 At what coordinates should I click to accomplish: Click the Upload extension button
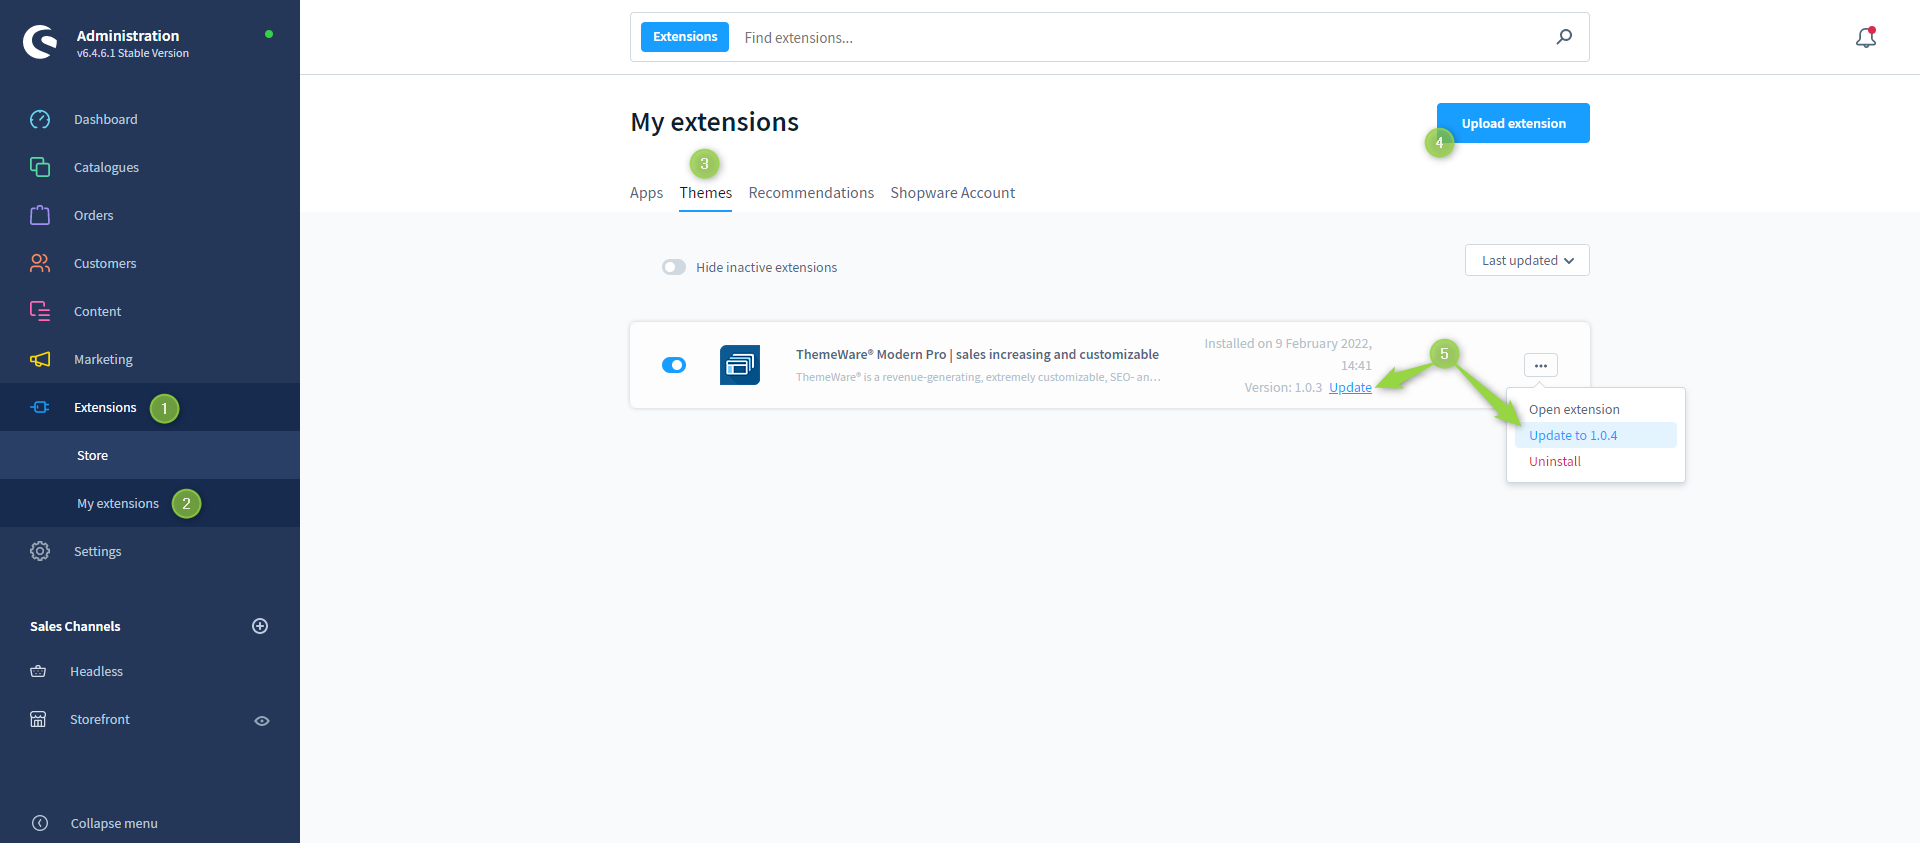(x=1513, y=123)
